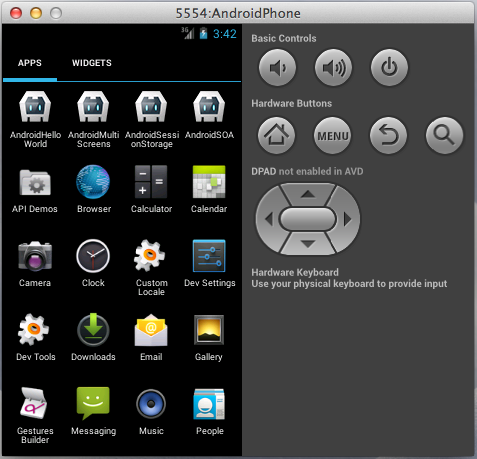477x459 pixels.
Task: Minimize the emulator window
Action: coord(36,13)
